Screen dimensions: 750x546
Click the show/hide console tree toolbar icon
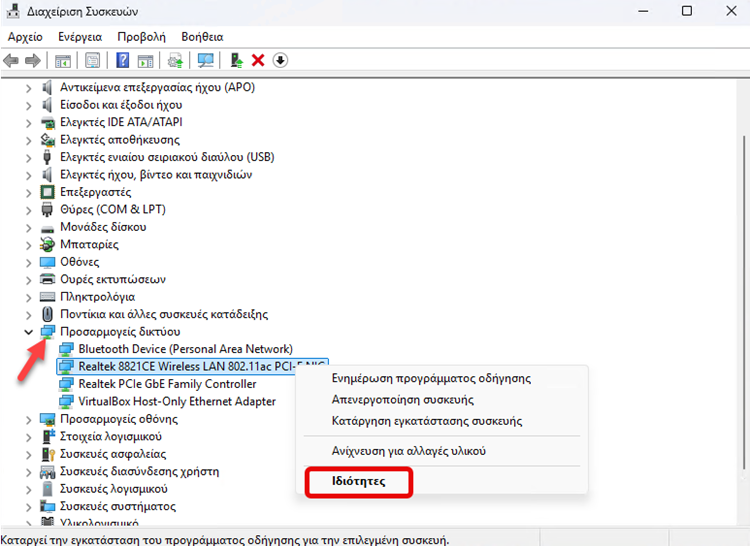click(x=63, y=60)
